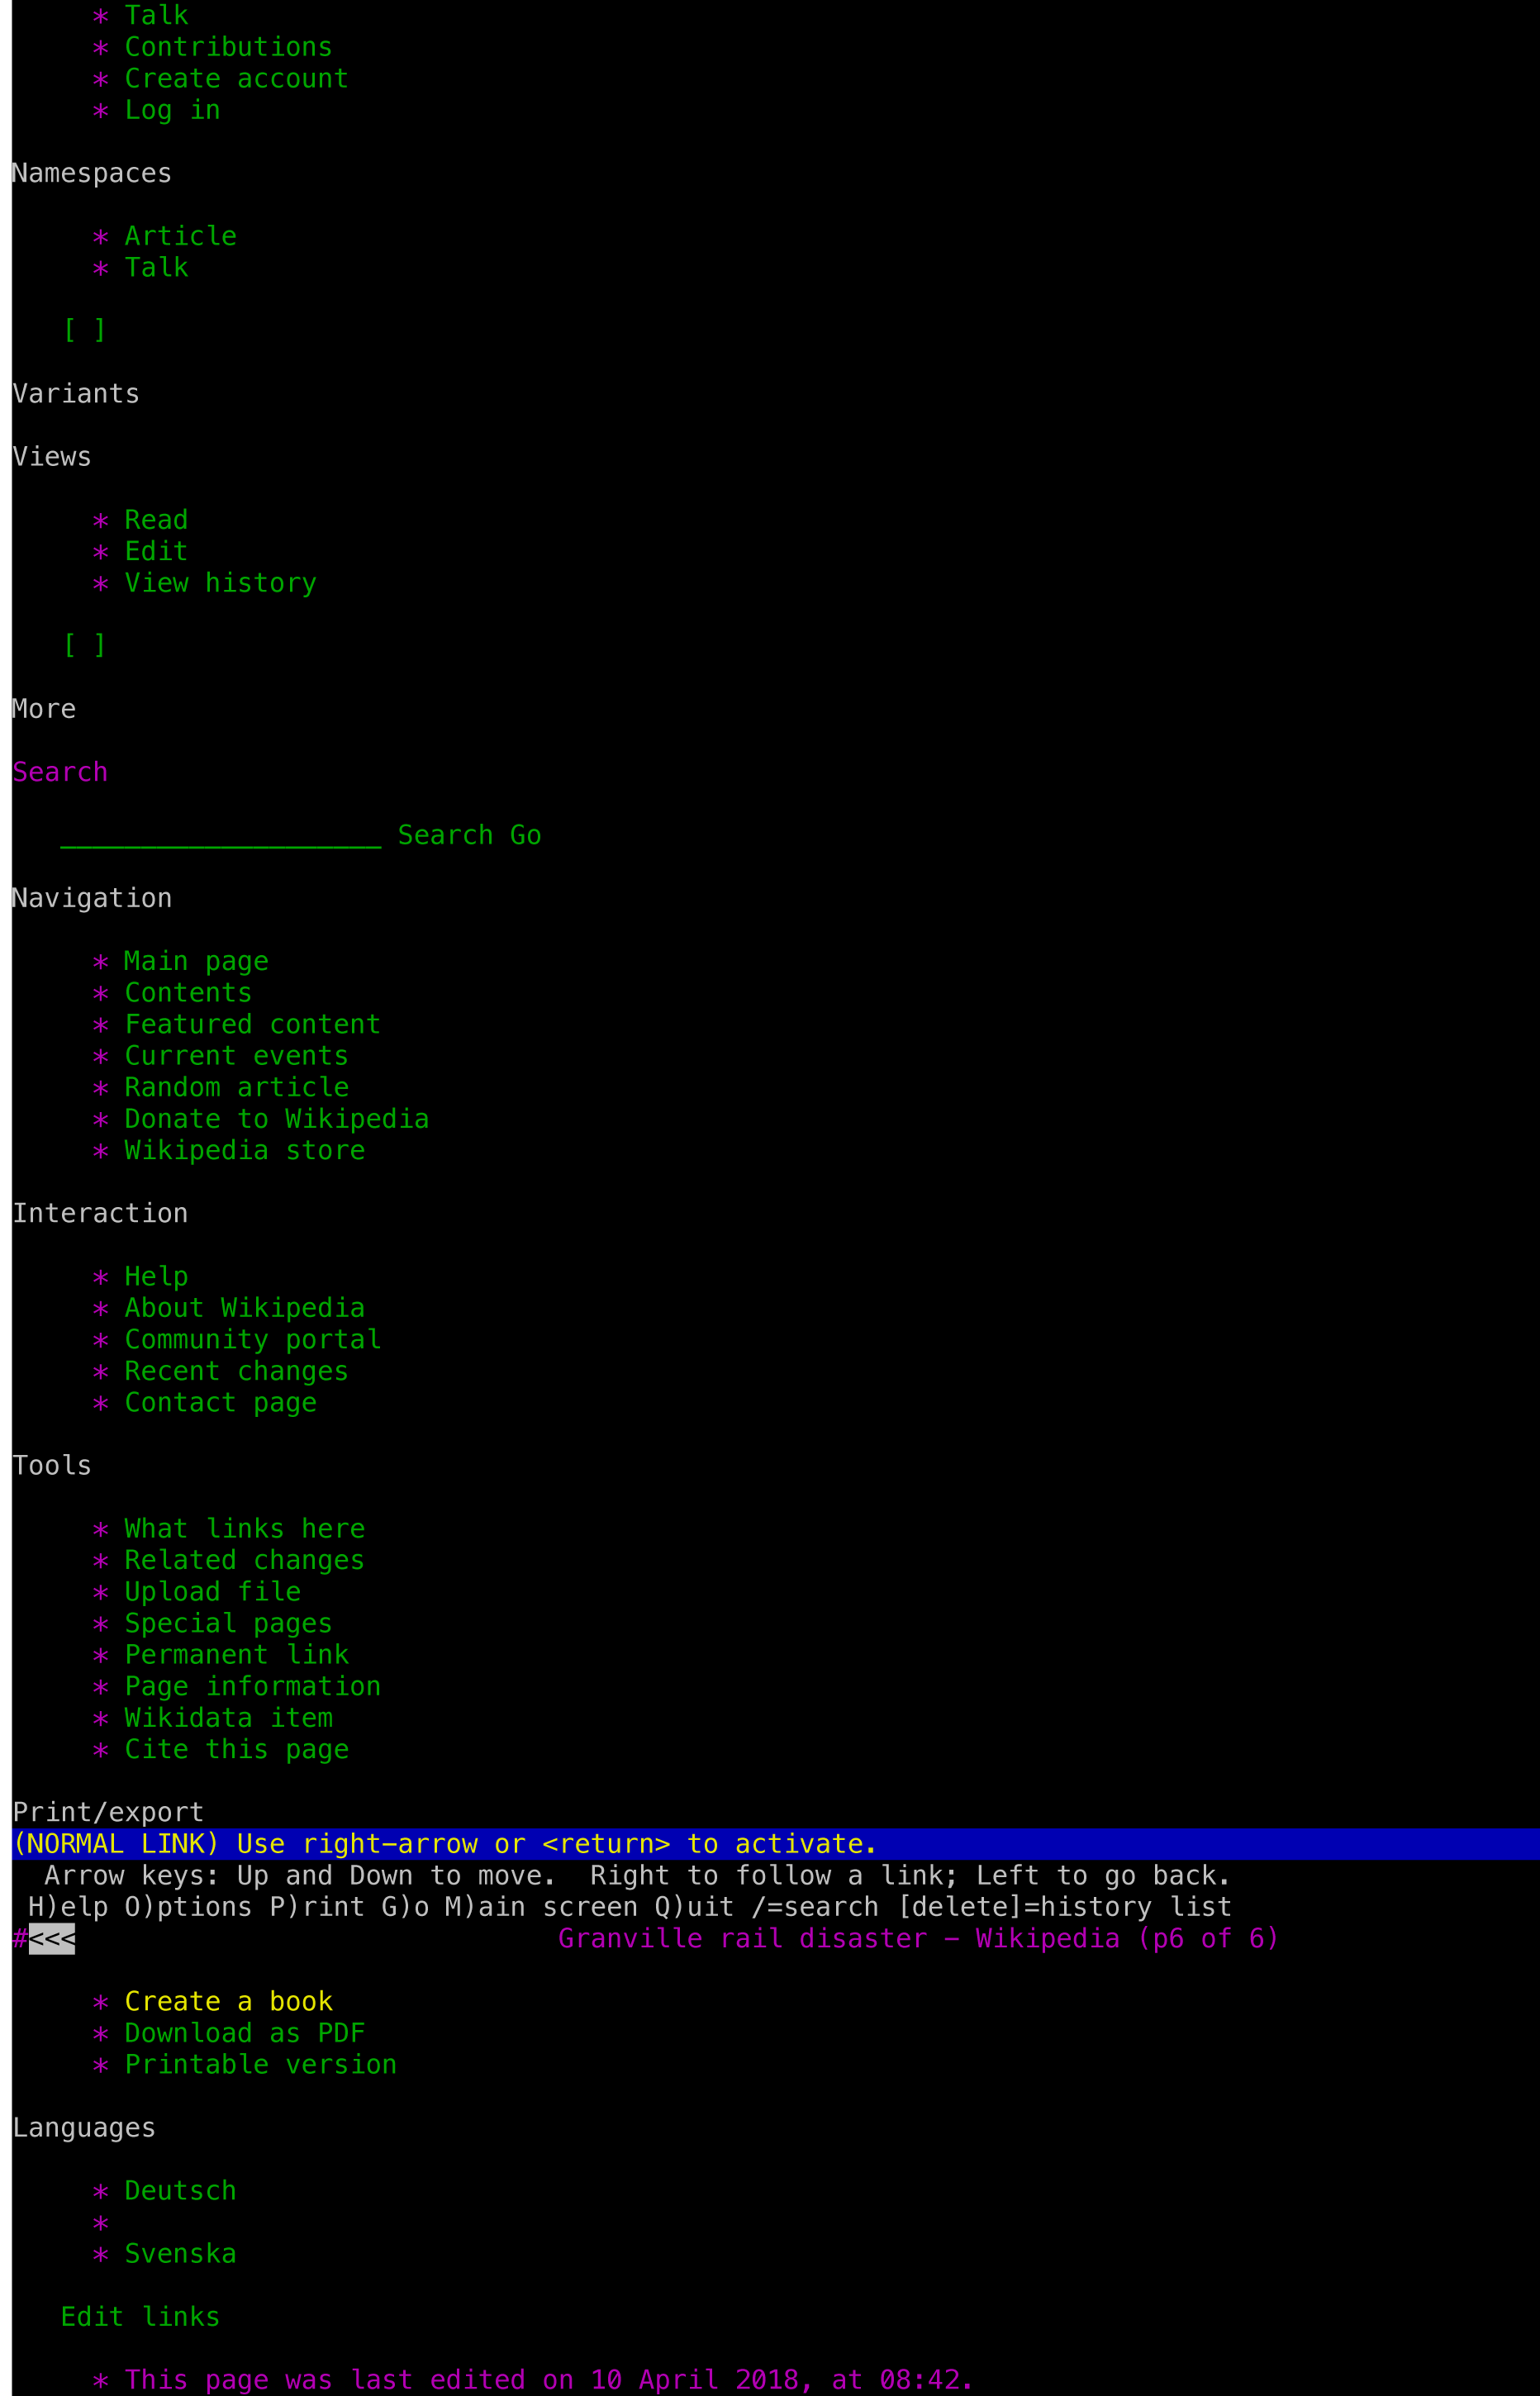Open Cite this page link

coord(236,1749)
